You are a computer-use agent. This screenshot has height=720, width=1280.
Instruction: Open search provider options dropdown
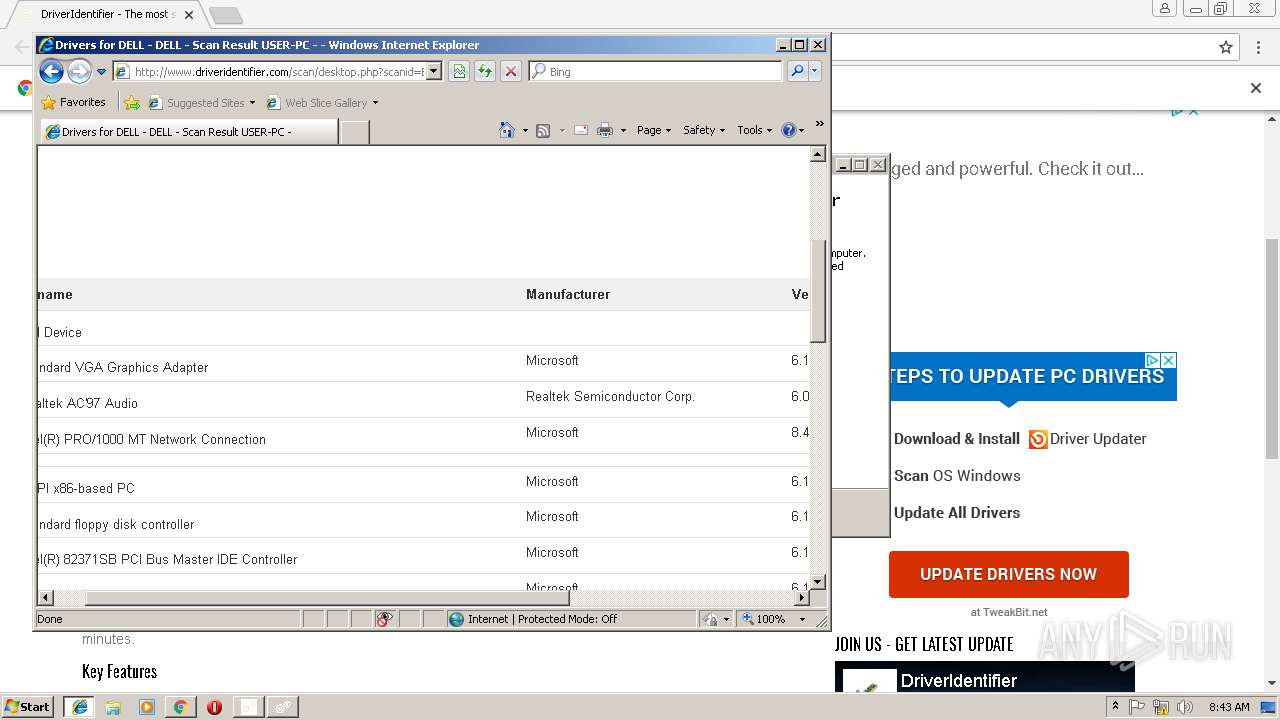click(x=815, y=71)
